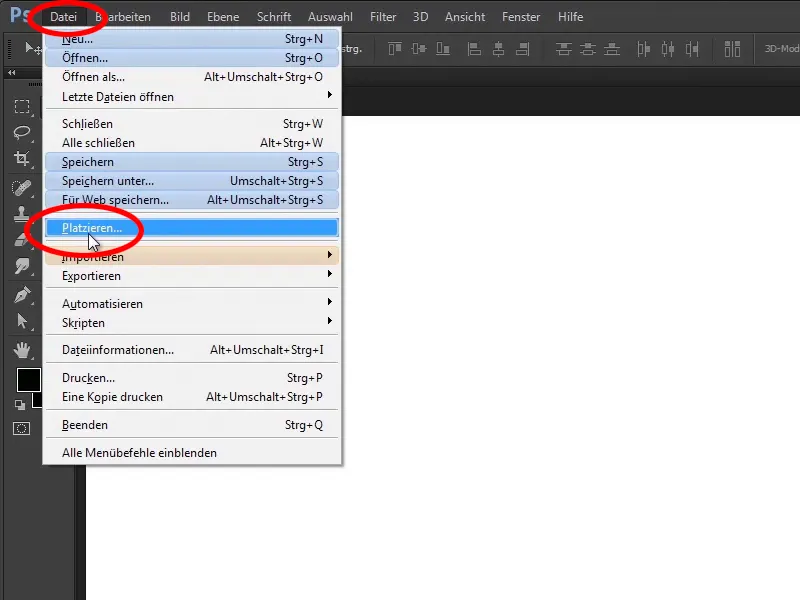The height and width of the screenshot is (600, 800).
Task: Click Distribute horizontal centers icon
Action: pyautogui.click(x=668, y=49)
